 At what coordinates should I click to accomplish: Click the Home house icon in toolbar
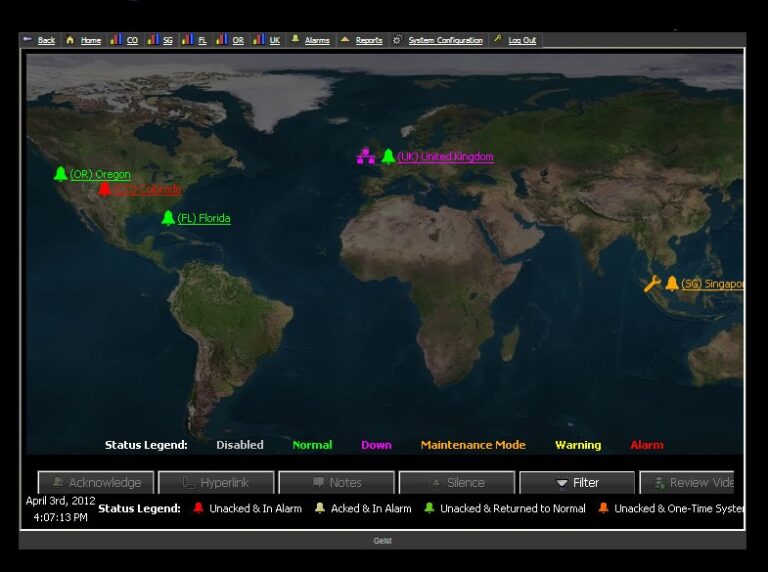pyautogui.click(x=70, y=40)
